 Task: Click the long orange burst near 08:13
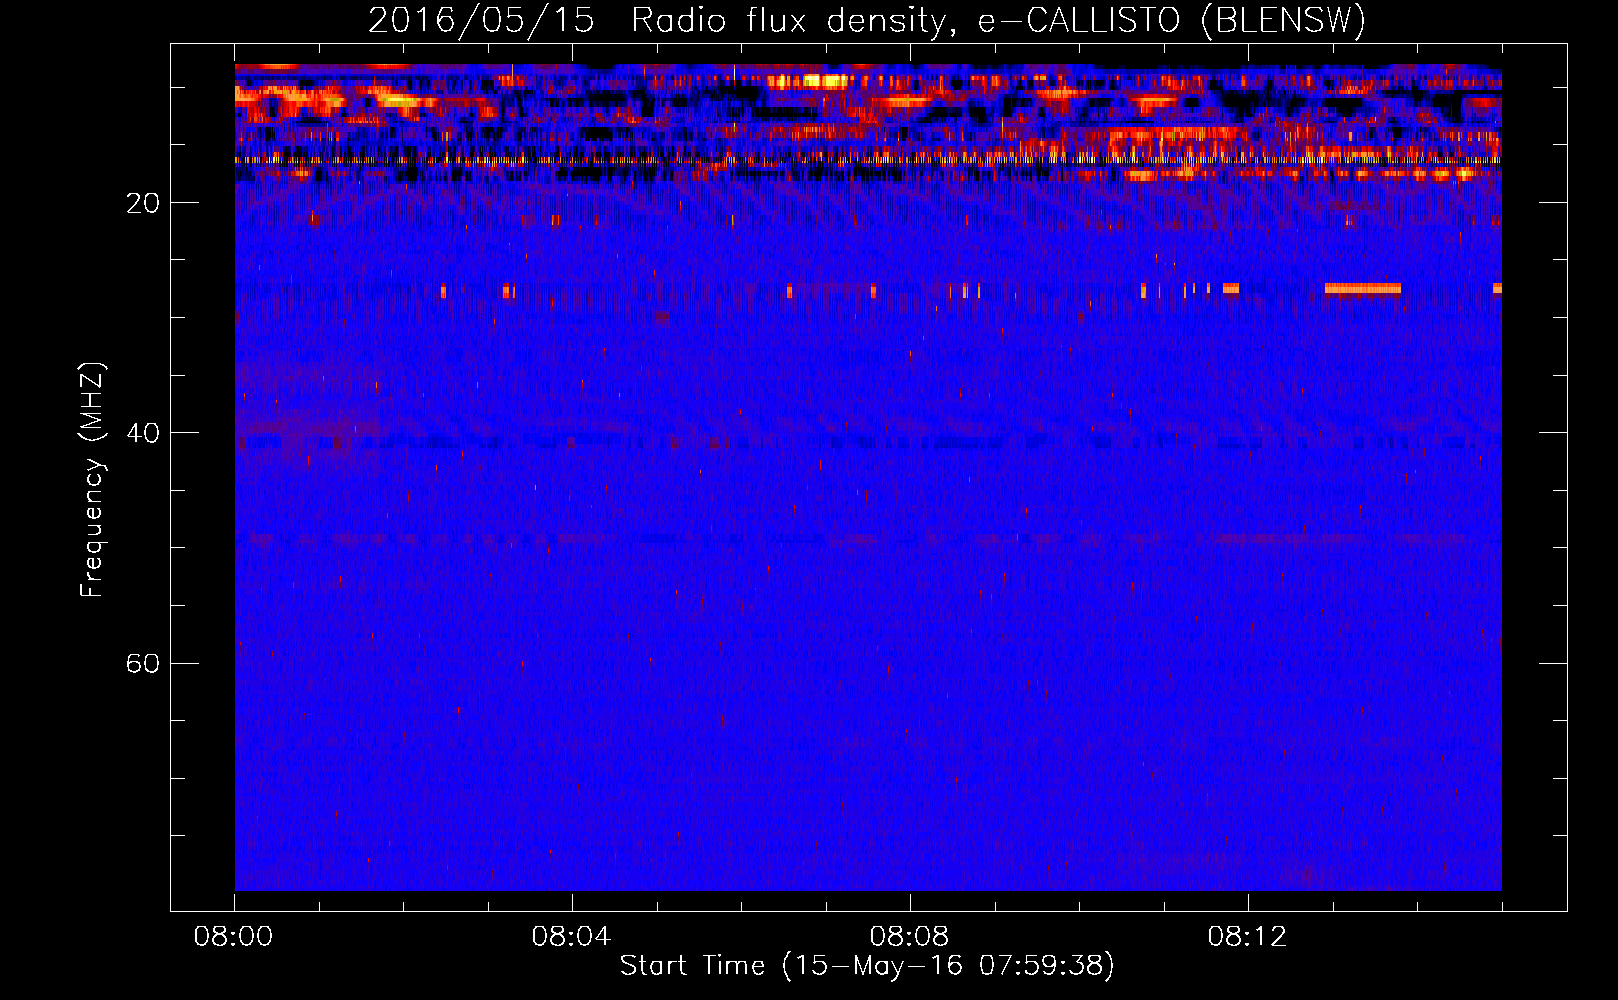(x=1362, y=289)
